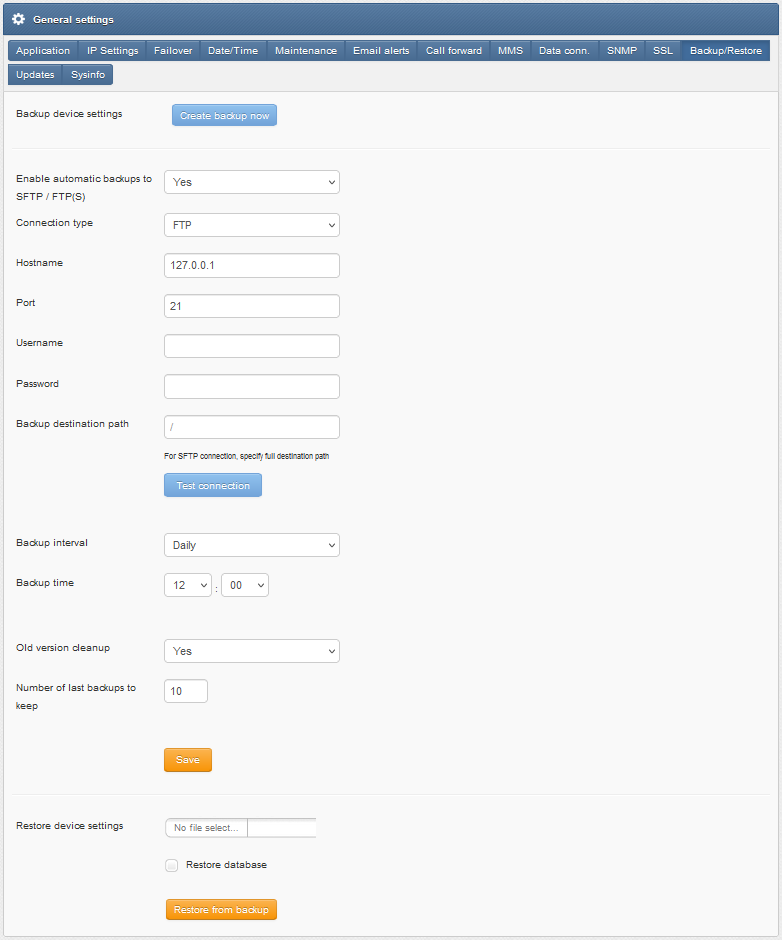Expand the Connection type dropdown

point(252,225)
